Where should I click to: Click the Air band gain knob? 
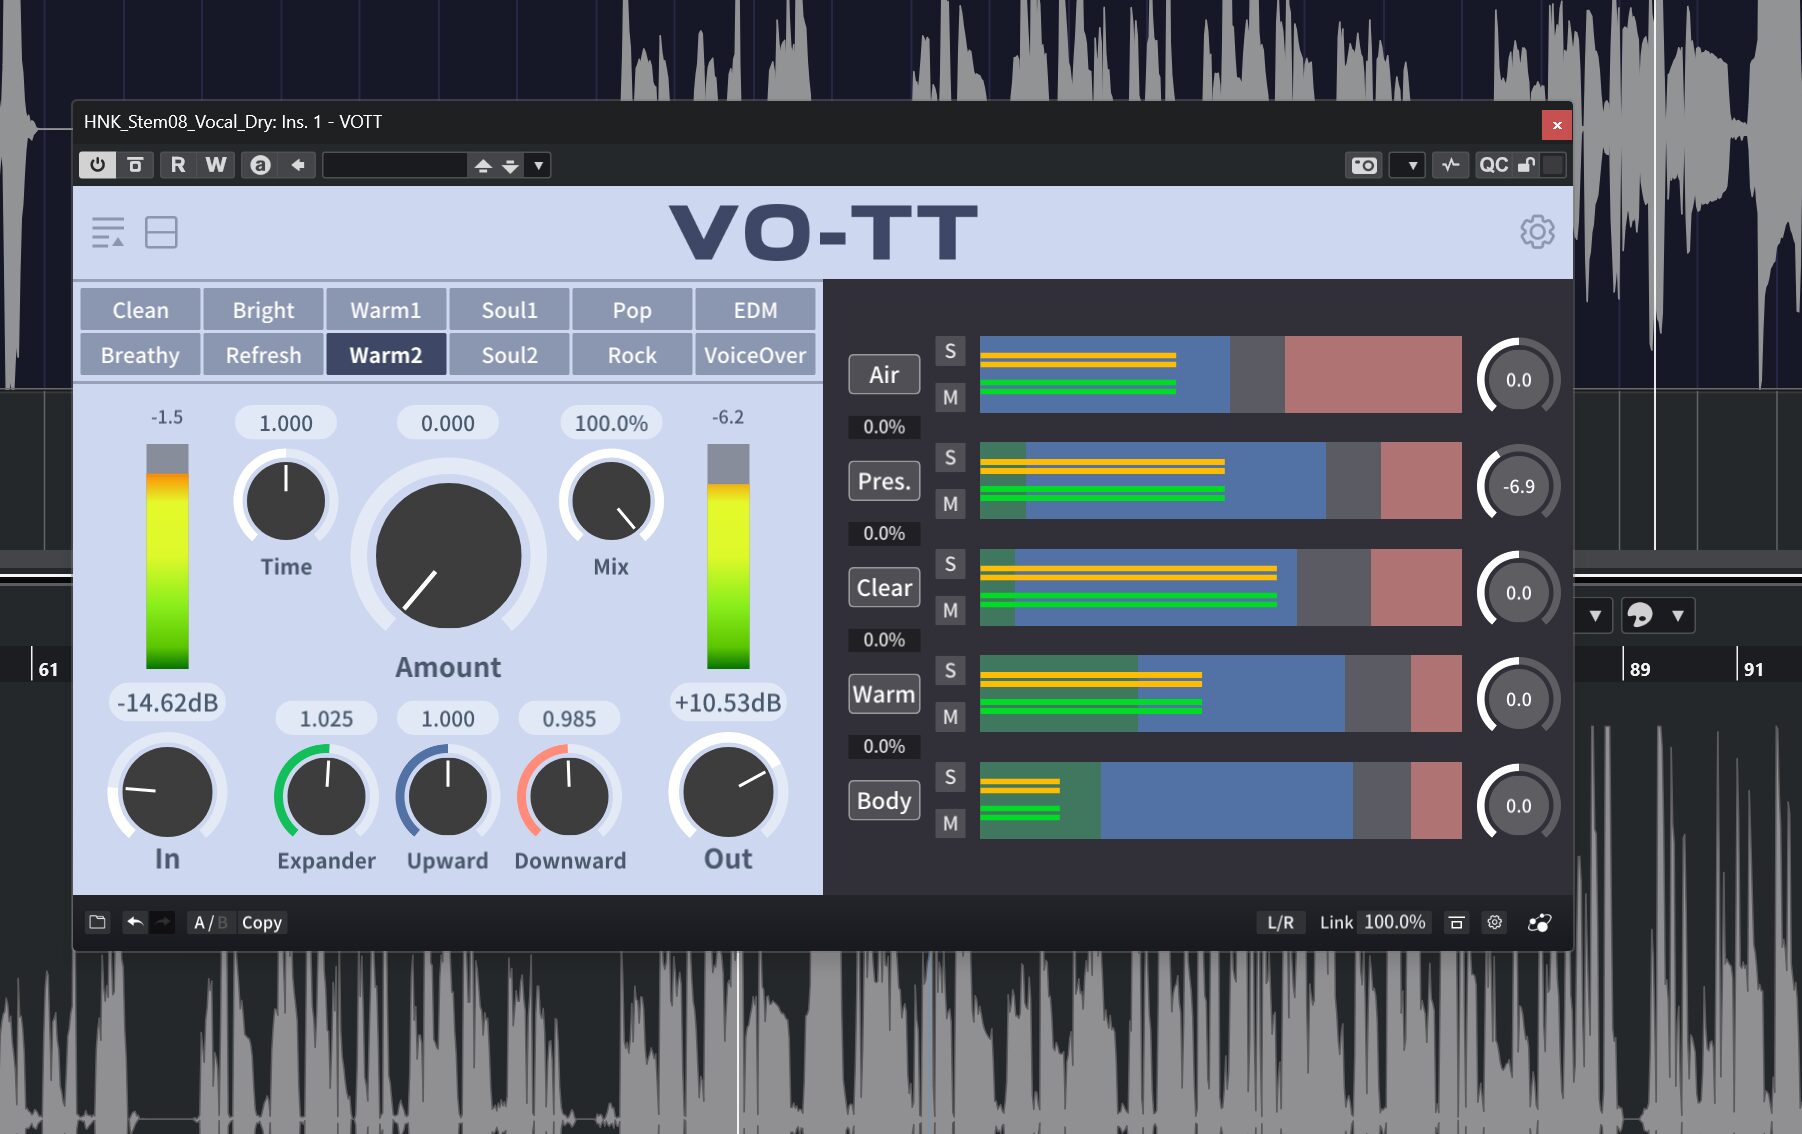(1518, 380)
